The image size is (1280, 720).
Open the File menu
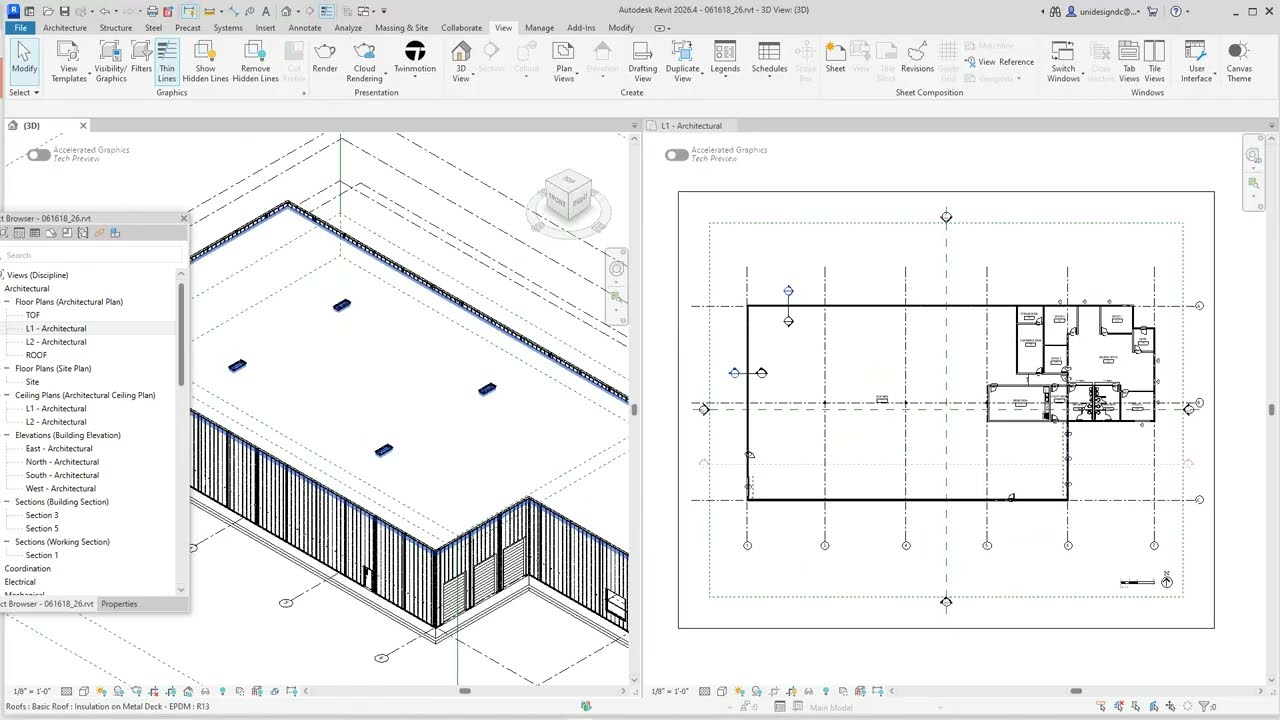click(20, 28)
